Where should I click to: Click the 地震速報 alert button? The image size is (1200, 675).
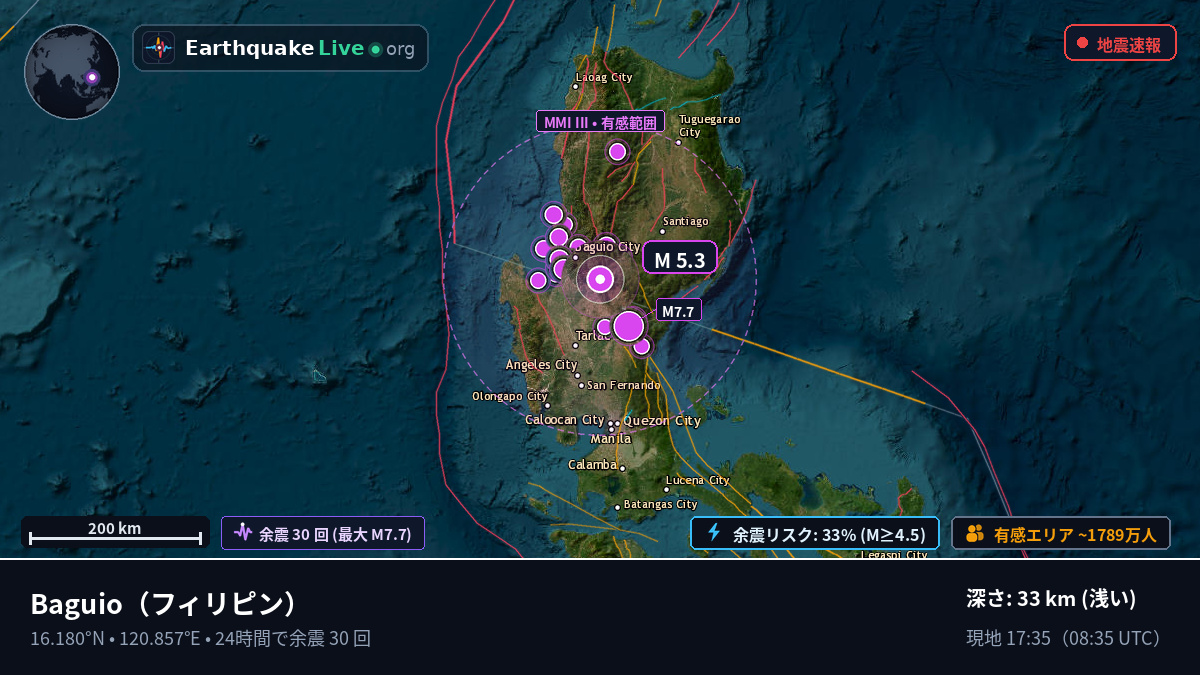point(1120,43)
